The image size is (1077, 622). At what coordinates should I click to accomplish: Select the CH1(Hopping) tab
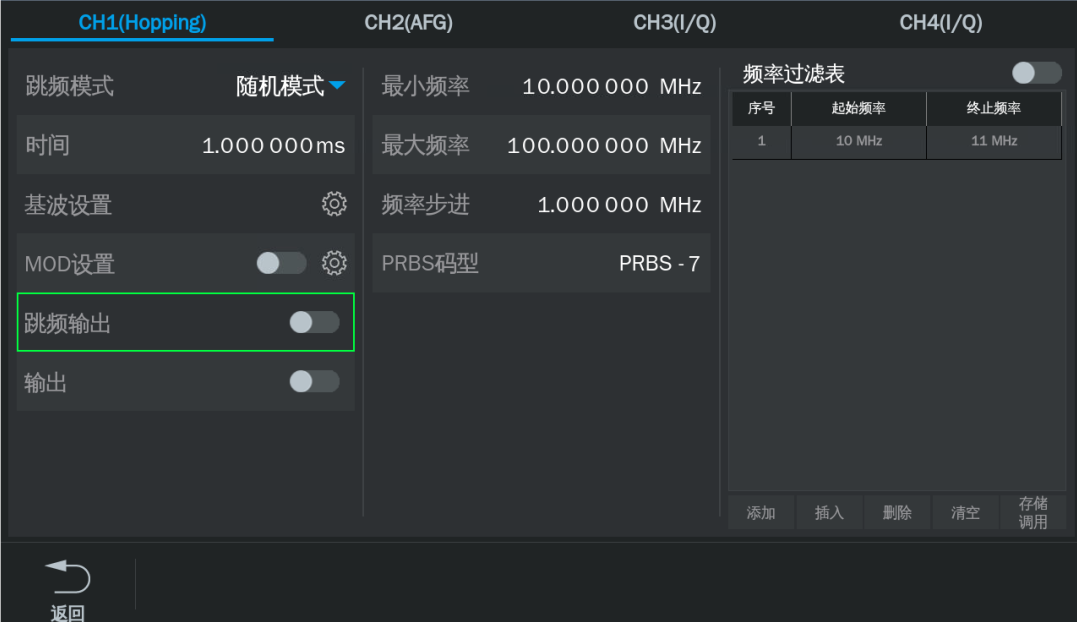[x=142, y=23]
